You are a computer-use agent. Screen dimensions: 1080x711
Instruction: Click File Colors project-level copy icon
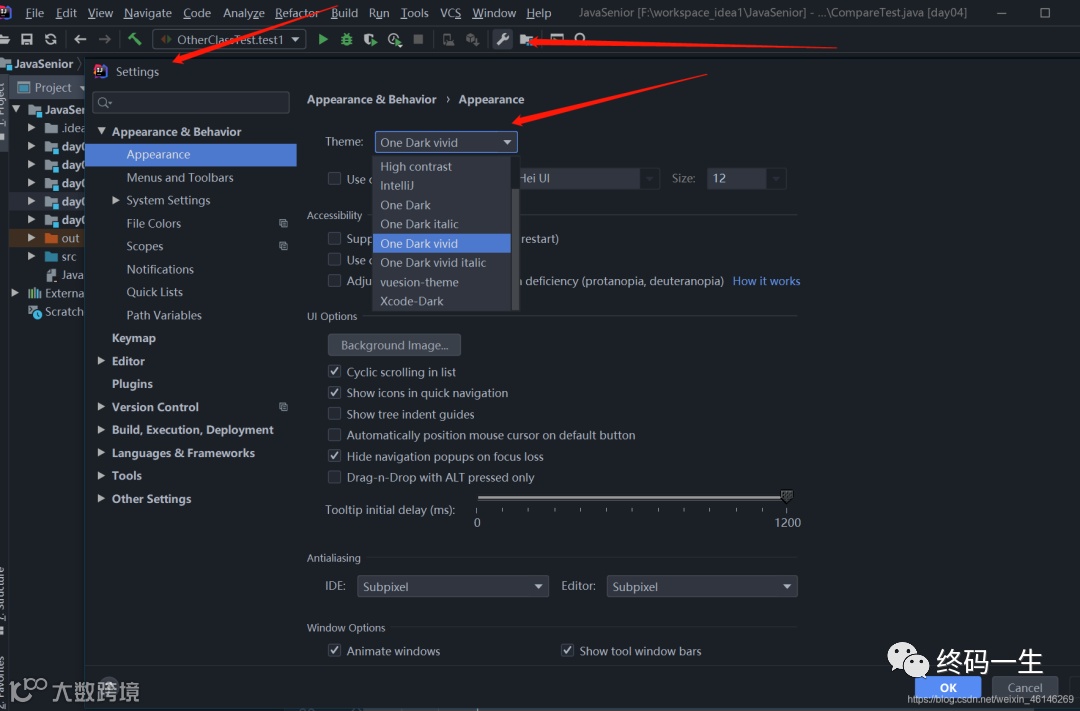(x=283, y=223)
